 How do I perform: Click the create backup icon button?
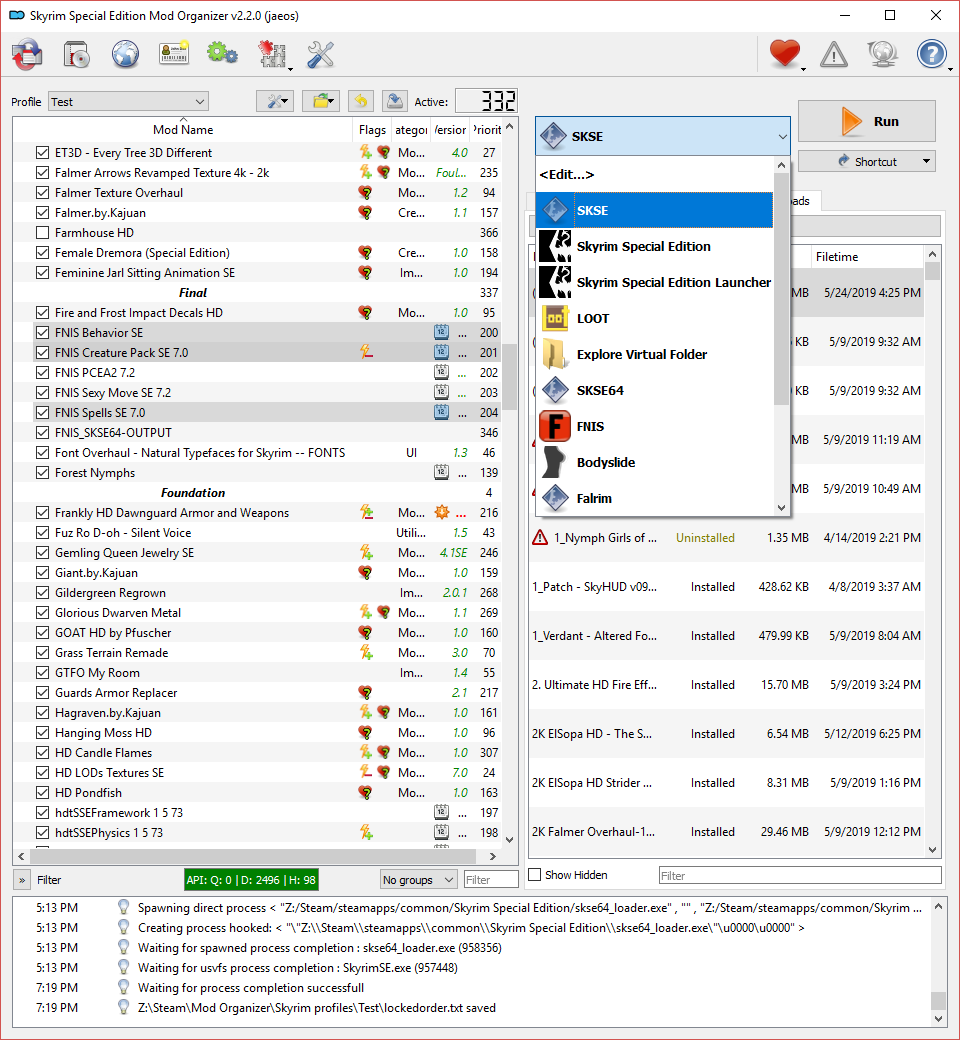pyautogui.click(x=395, y=101)
